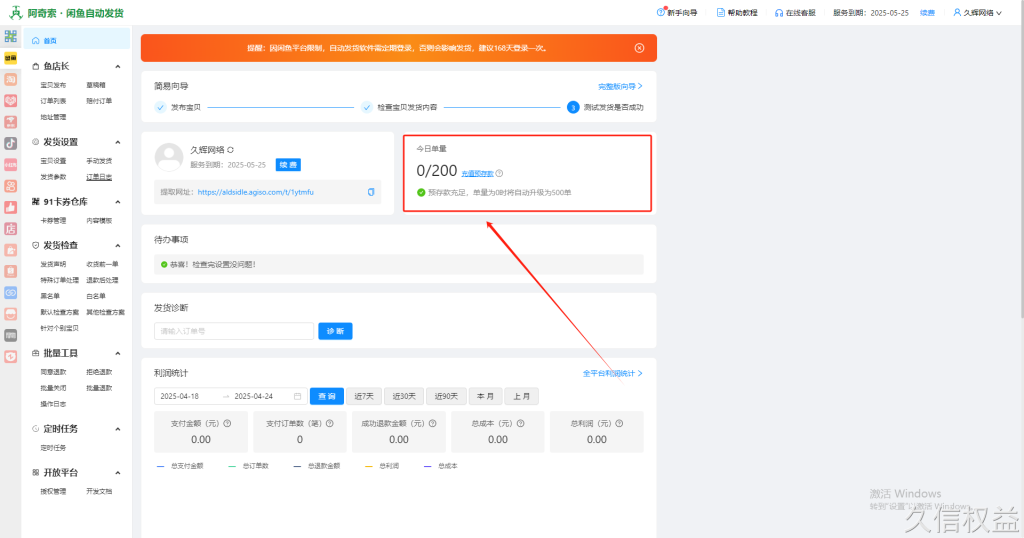Filter profit stats by 近7天
The height and width of the screenshot is (538, 1024).
coord(364,396)
